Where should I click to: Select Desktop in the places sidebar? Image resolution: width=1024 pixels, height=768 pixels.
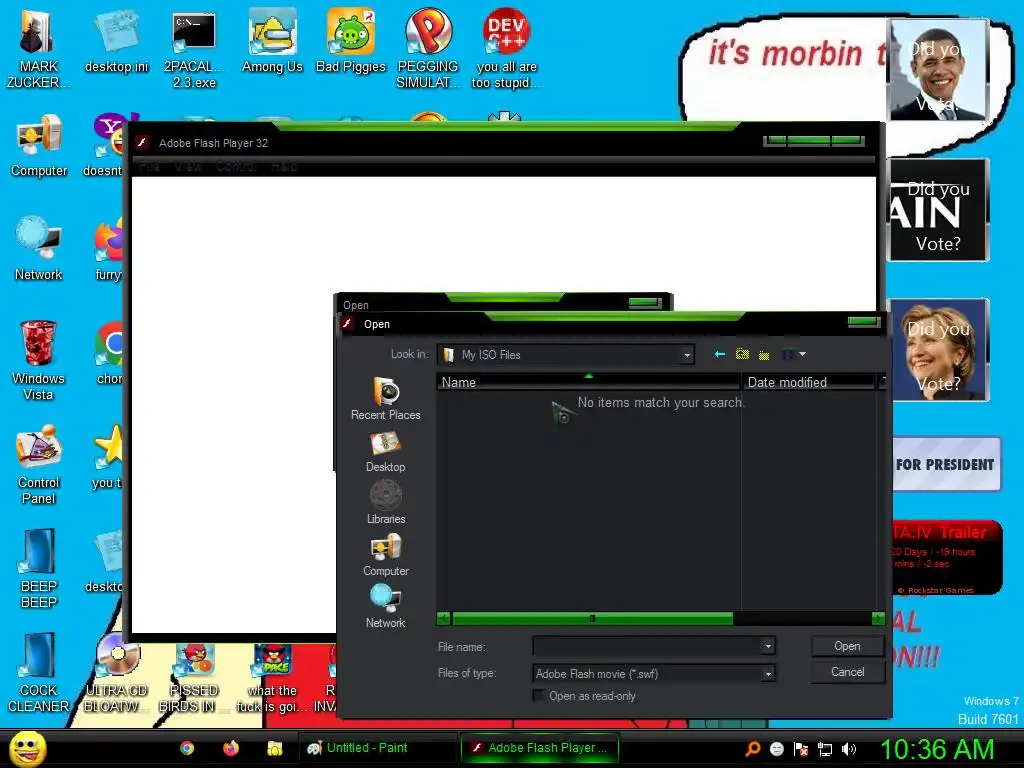click(385, 451)
